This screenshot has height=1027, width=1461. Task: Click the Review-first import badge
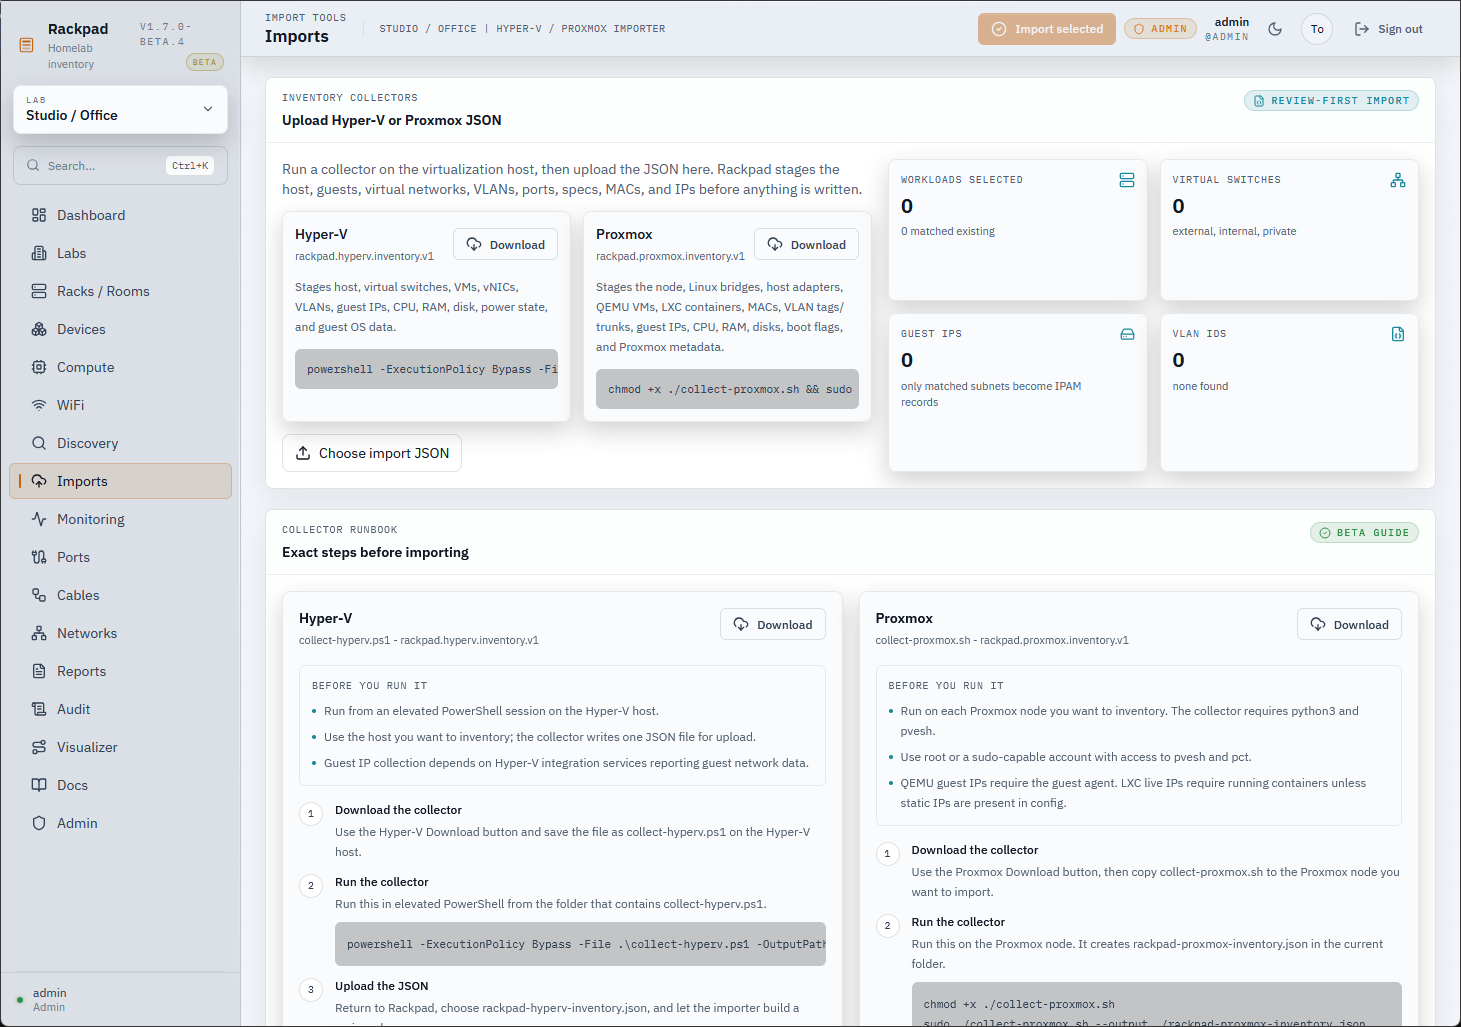click(x=1331, y=101)
